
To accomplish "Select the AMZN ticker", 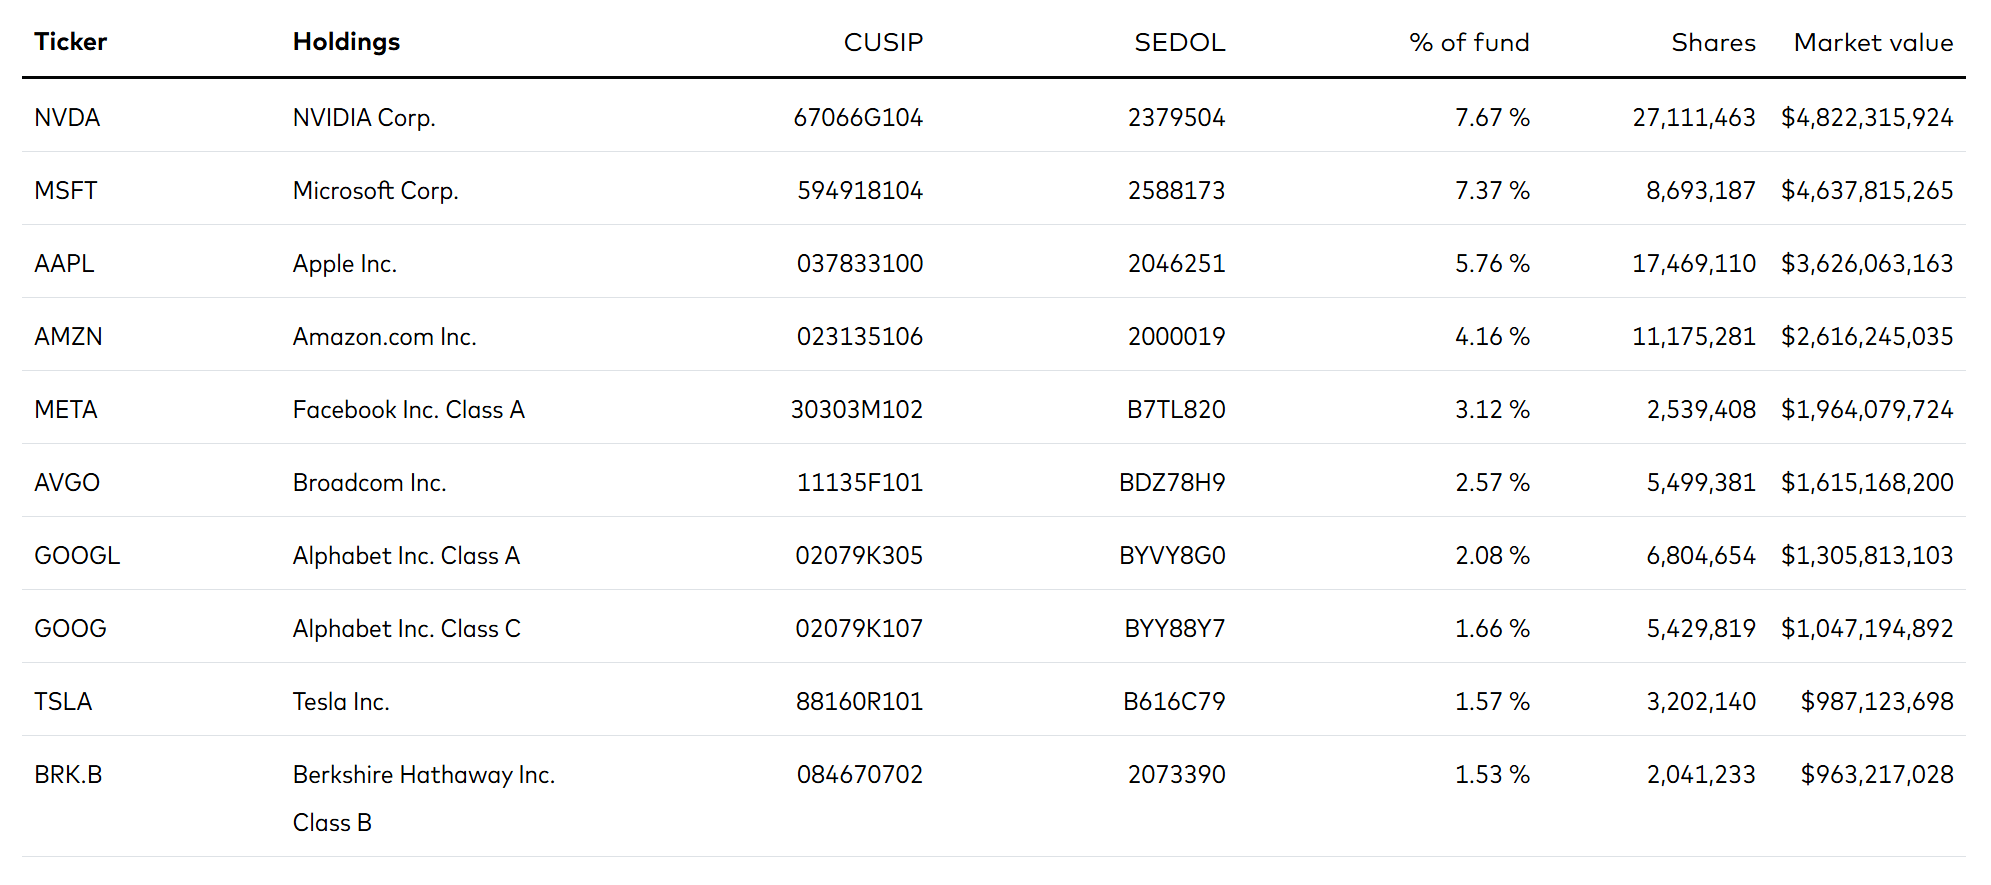I will pos(68,337).
